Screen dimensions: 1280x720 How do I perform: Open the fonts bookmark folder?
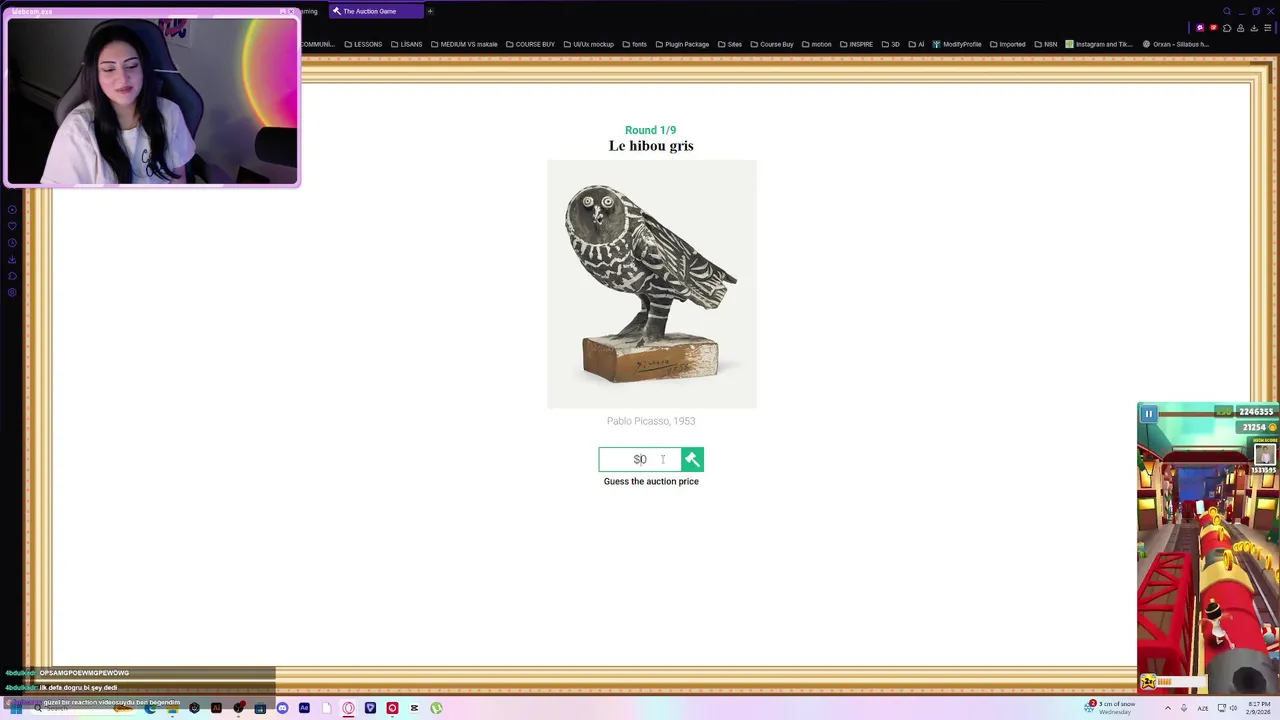point(634,44)
